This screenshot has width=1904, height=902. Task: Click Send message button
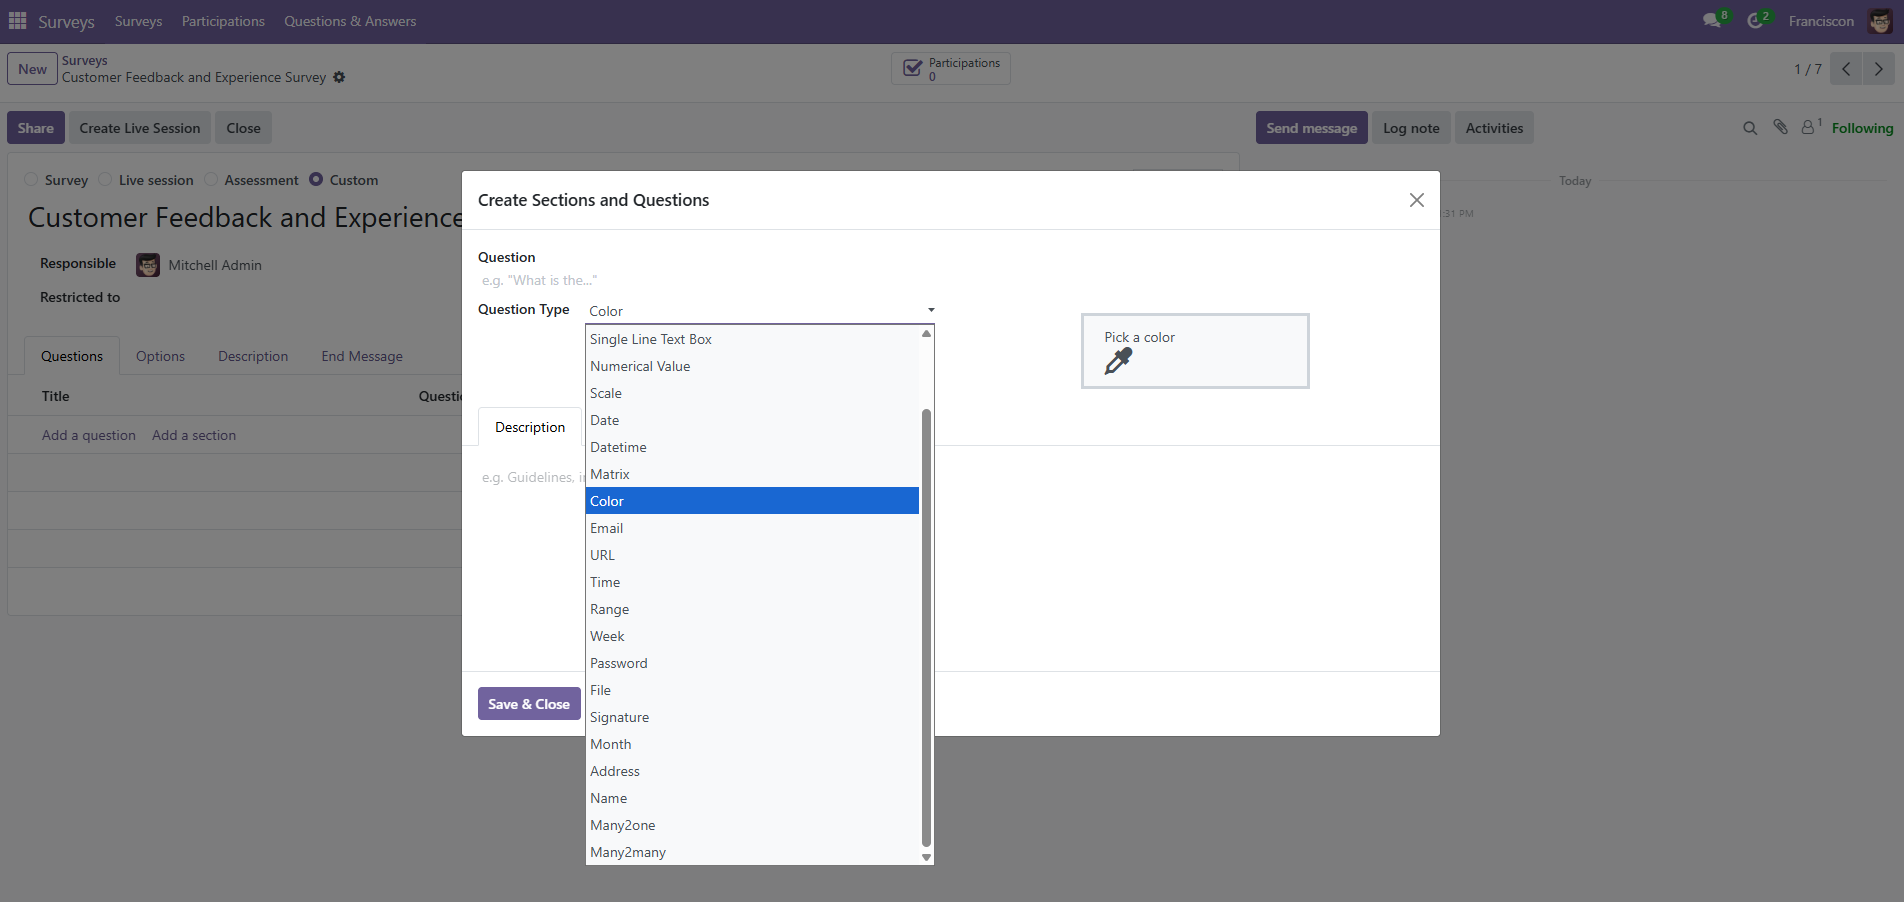(x=1312, y=128)
